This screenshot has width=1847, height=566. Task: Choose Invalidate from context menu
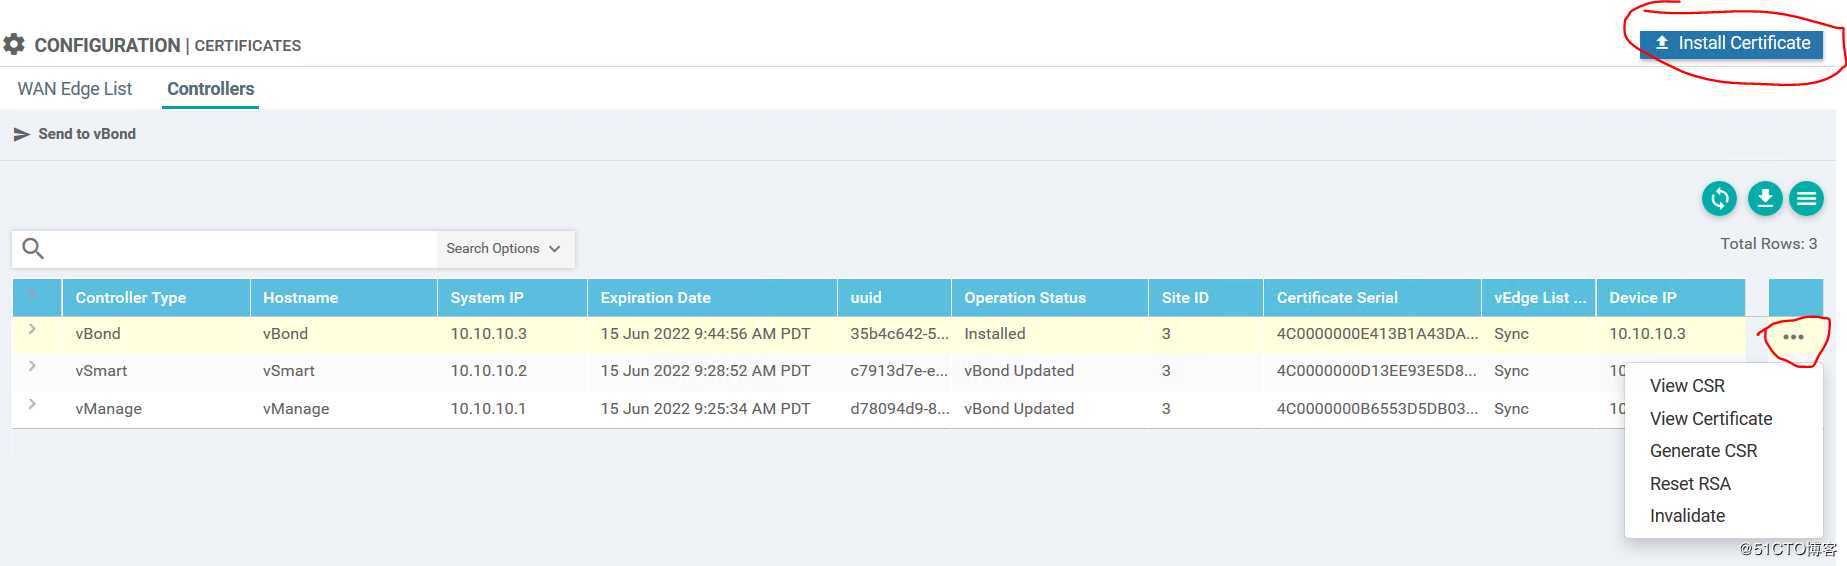coord(1687,516)
